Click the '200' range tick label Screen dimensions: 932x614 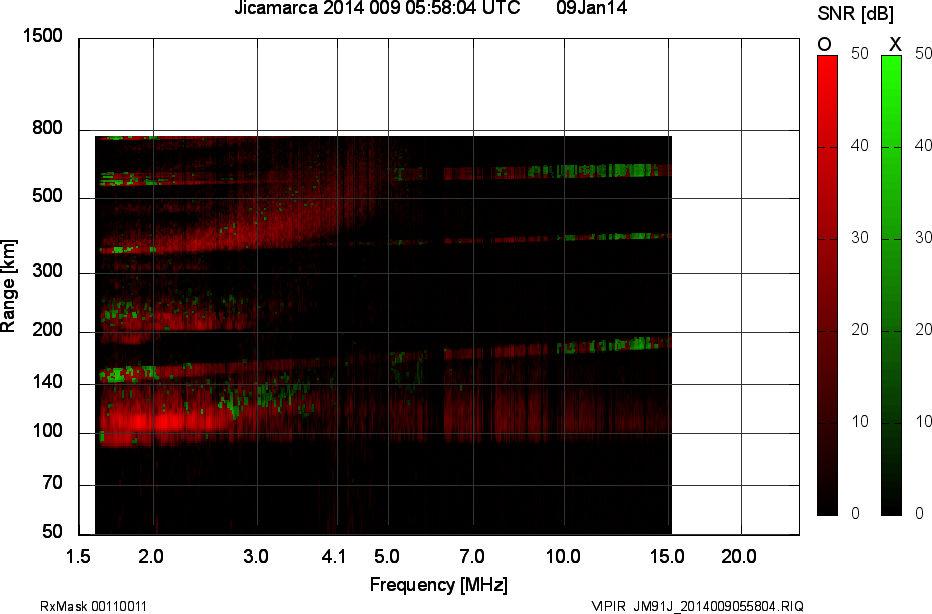click(x=48, y=329)
